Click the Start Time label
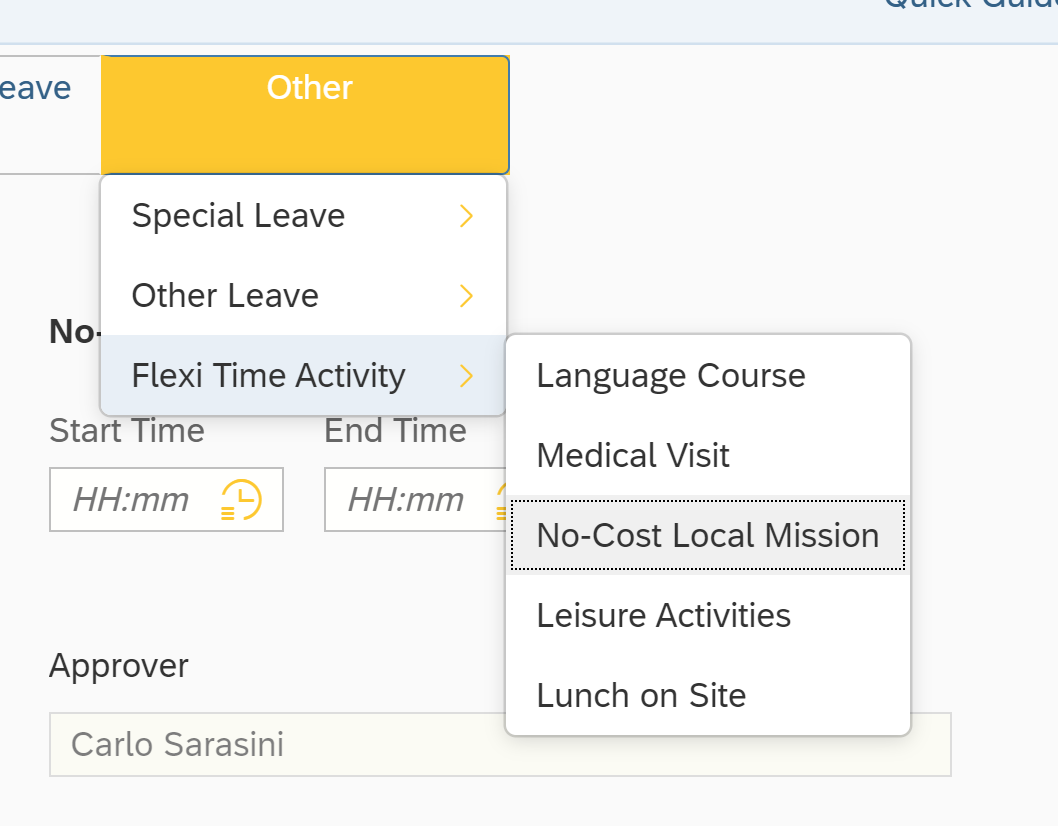The width and height of the screenshot is (1058, 826). coord(127,431)
